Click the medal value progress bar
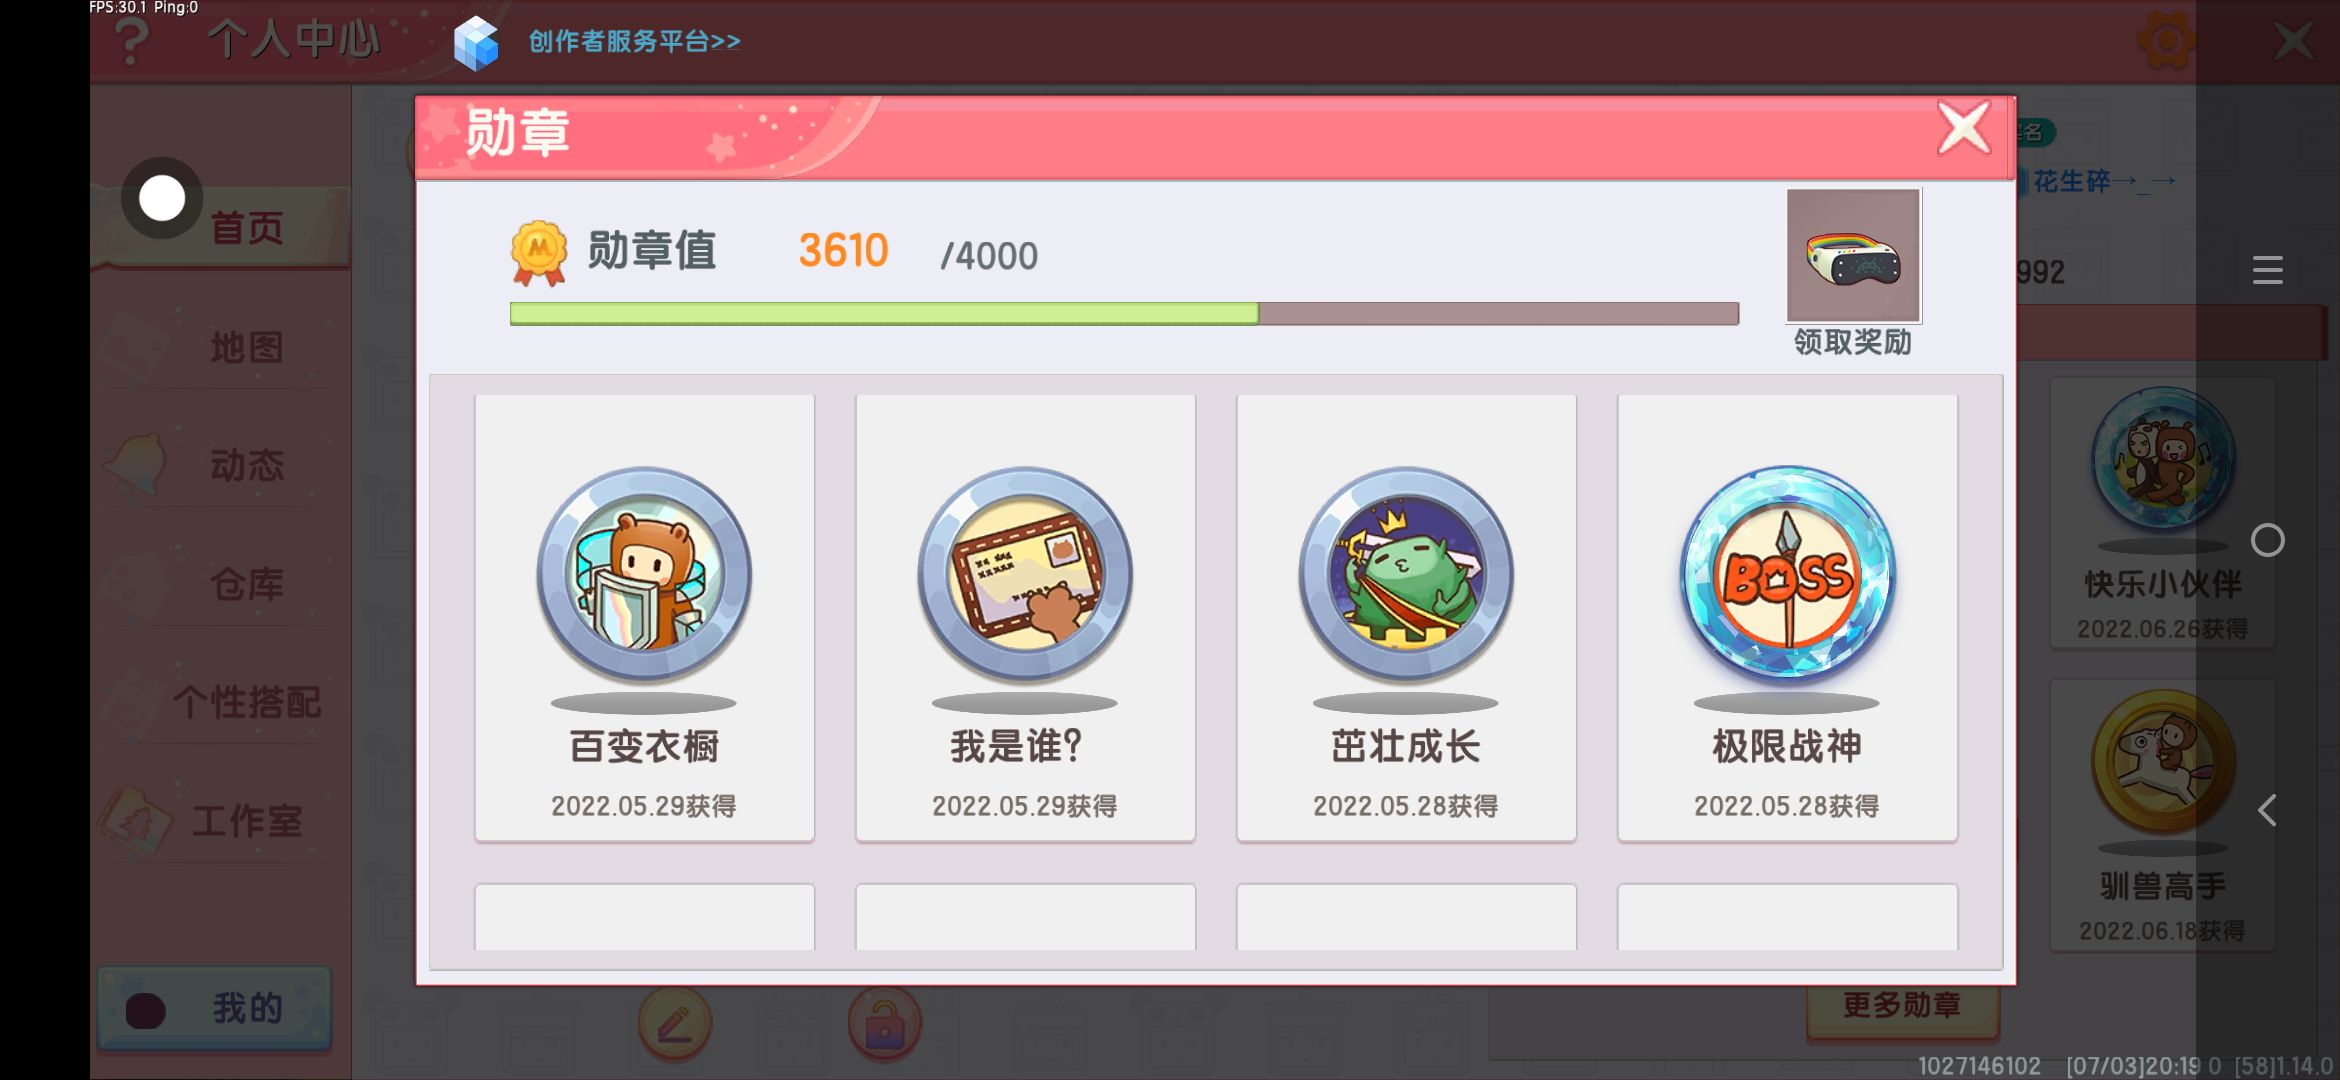Image resolution: width=2340 pixels, height=1080 pixels. coord(1124,313)
